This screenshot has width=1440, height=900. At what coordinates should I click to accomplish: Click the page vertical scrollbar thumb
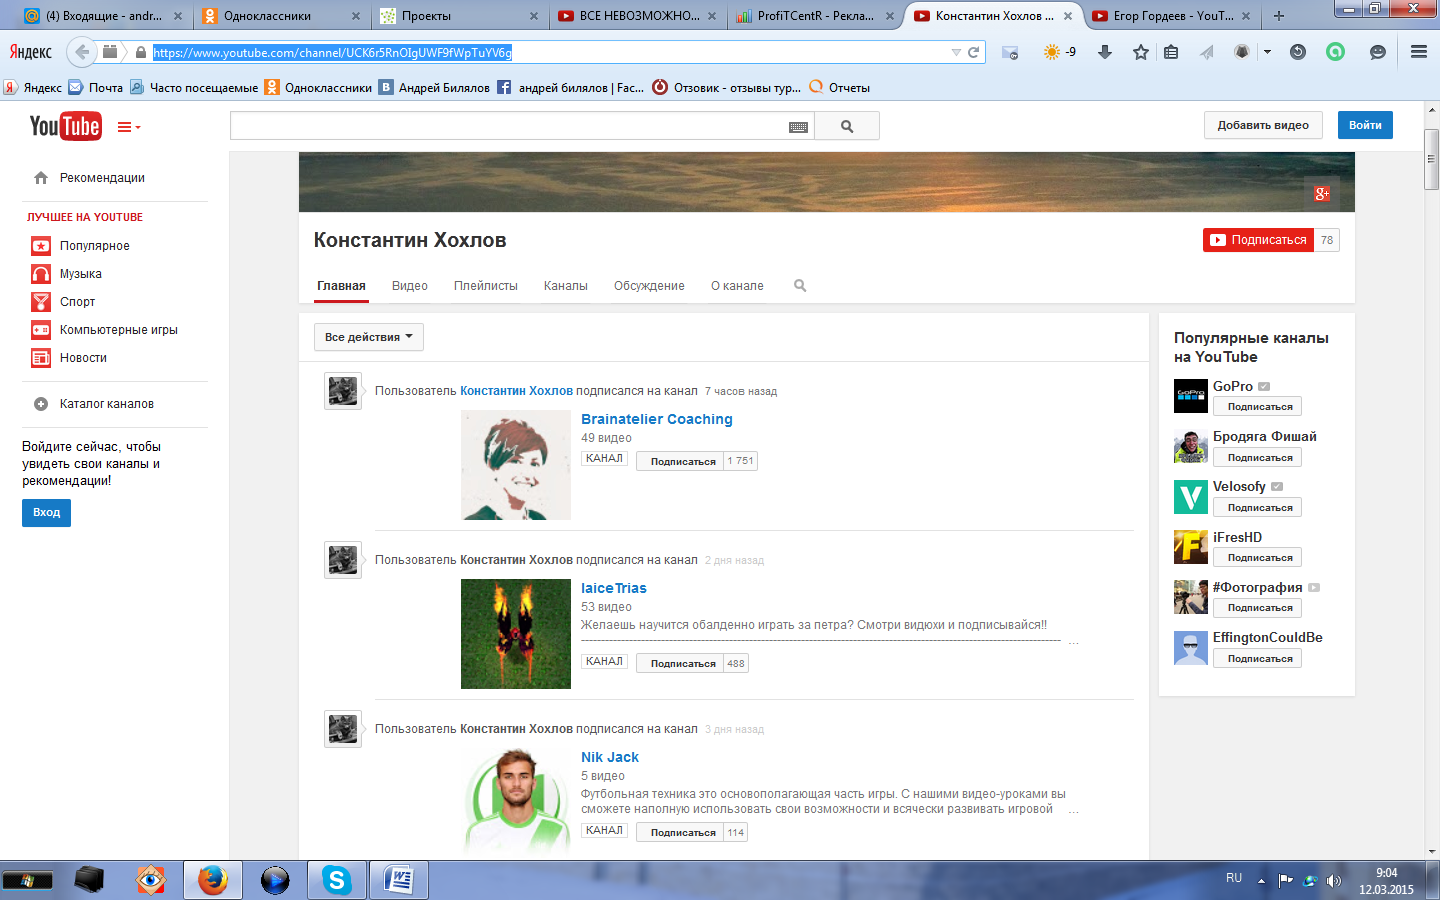tap(1431, 160)
